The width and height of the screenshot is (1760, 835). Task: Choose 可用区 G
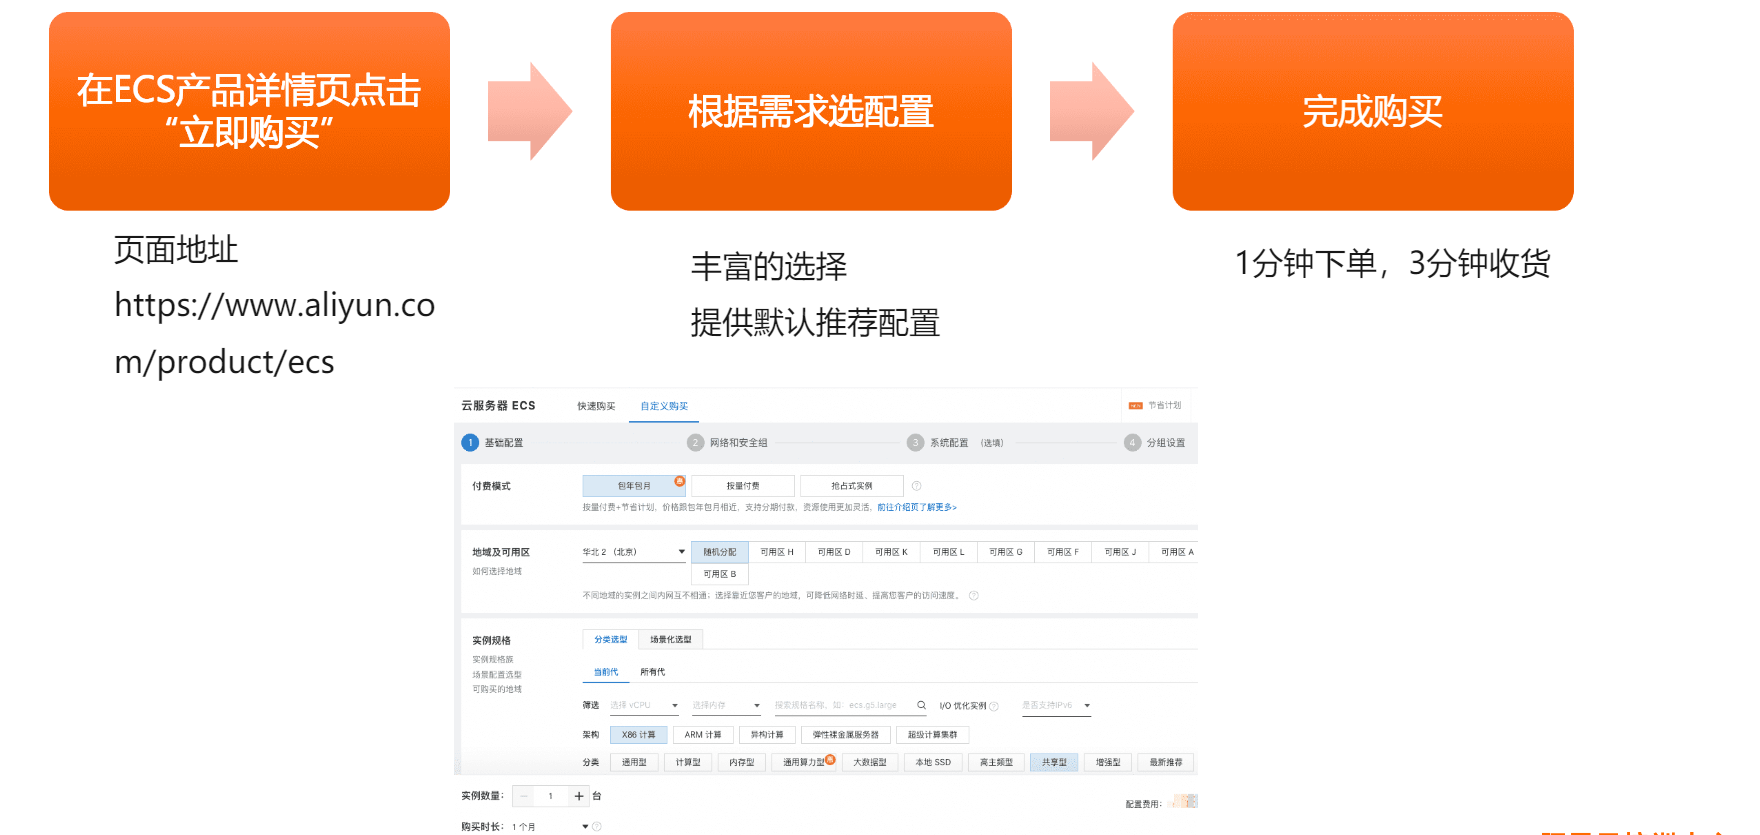1006,552
